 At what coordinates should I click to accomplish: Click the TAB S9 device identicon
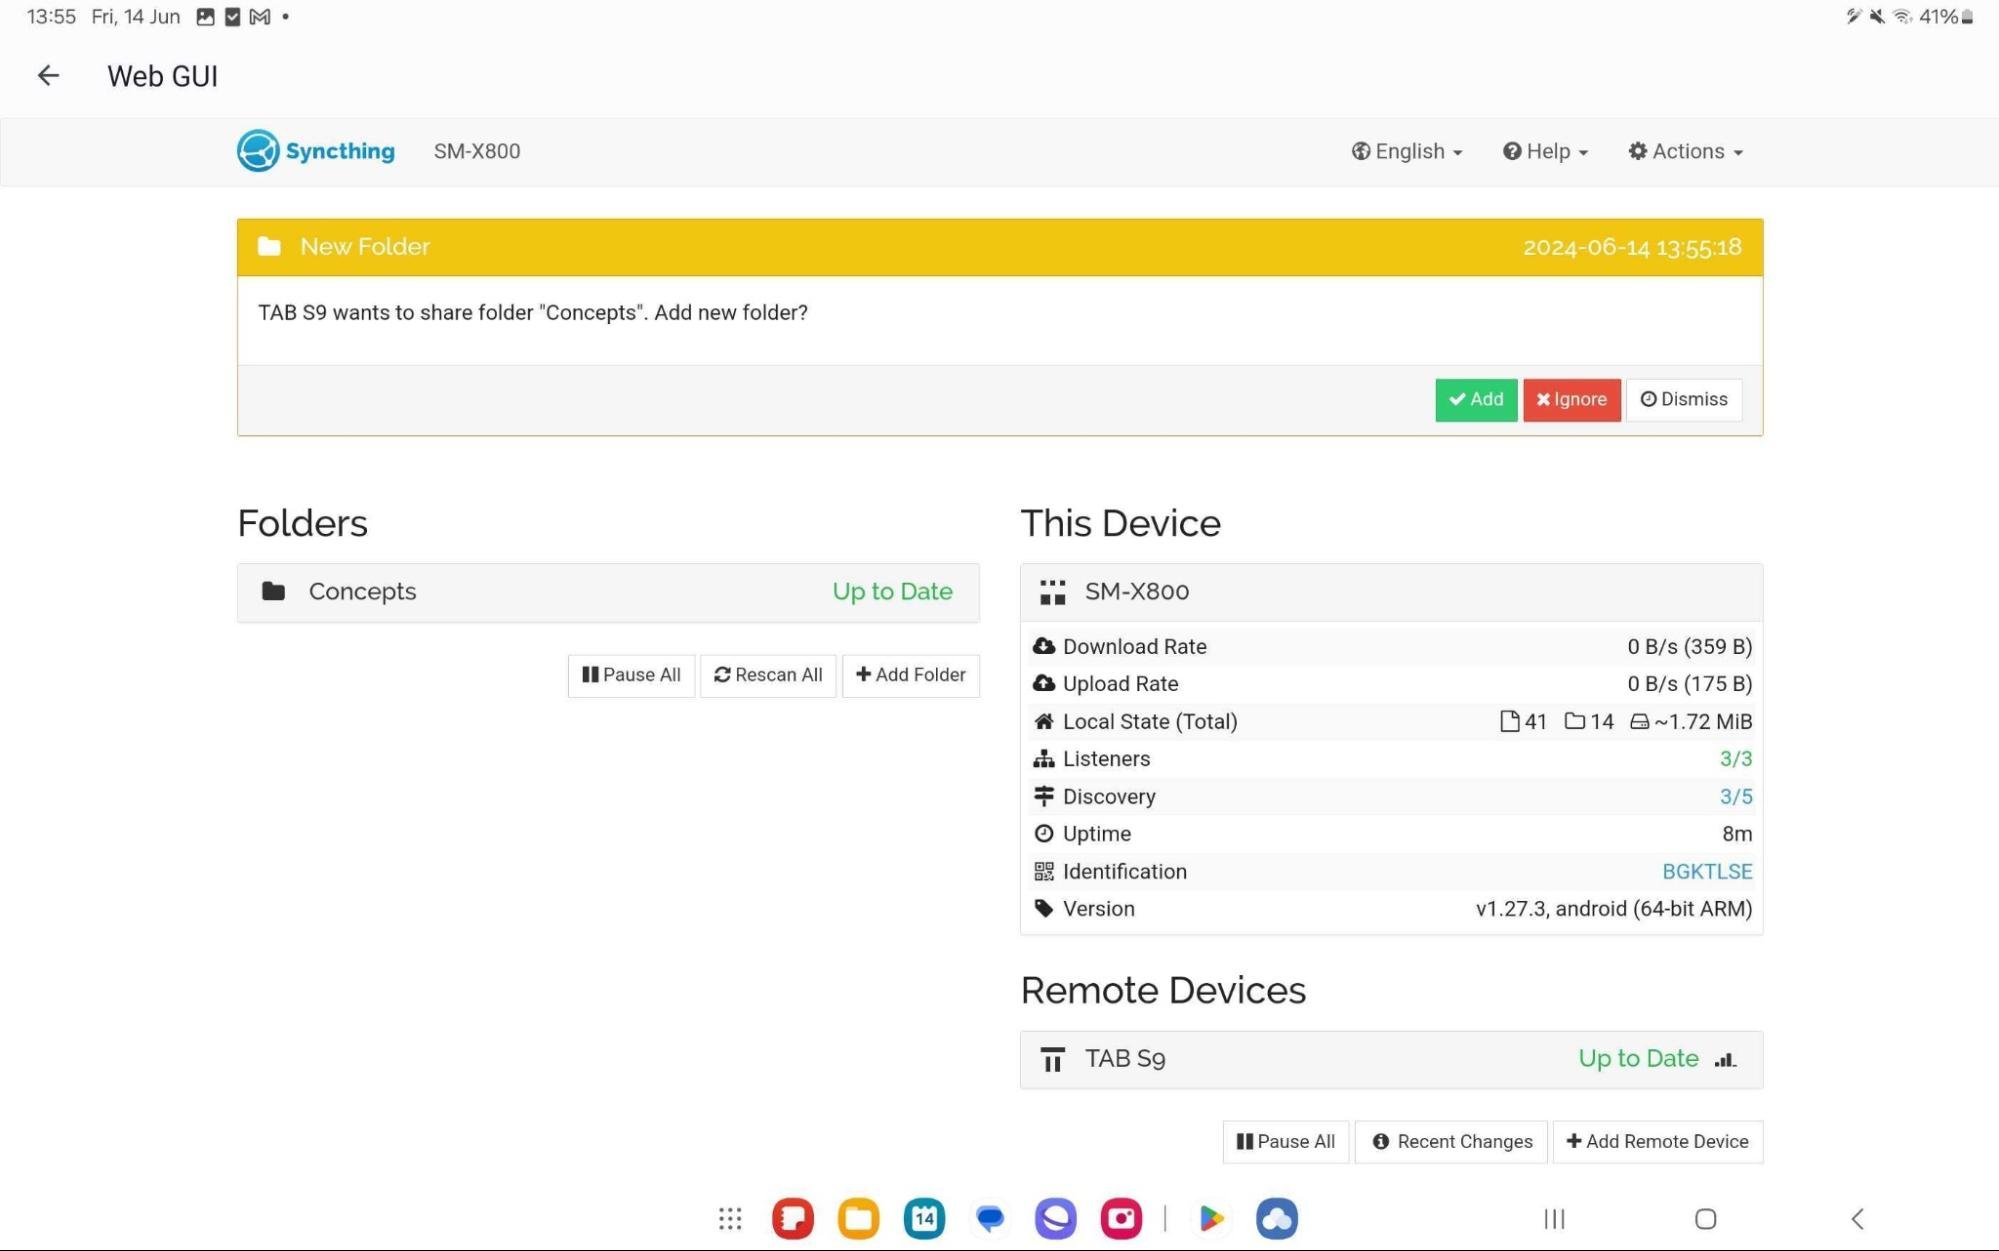(x=1052, y=1059)
